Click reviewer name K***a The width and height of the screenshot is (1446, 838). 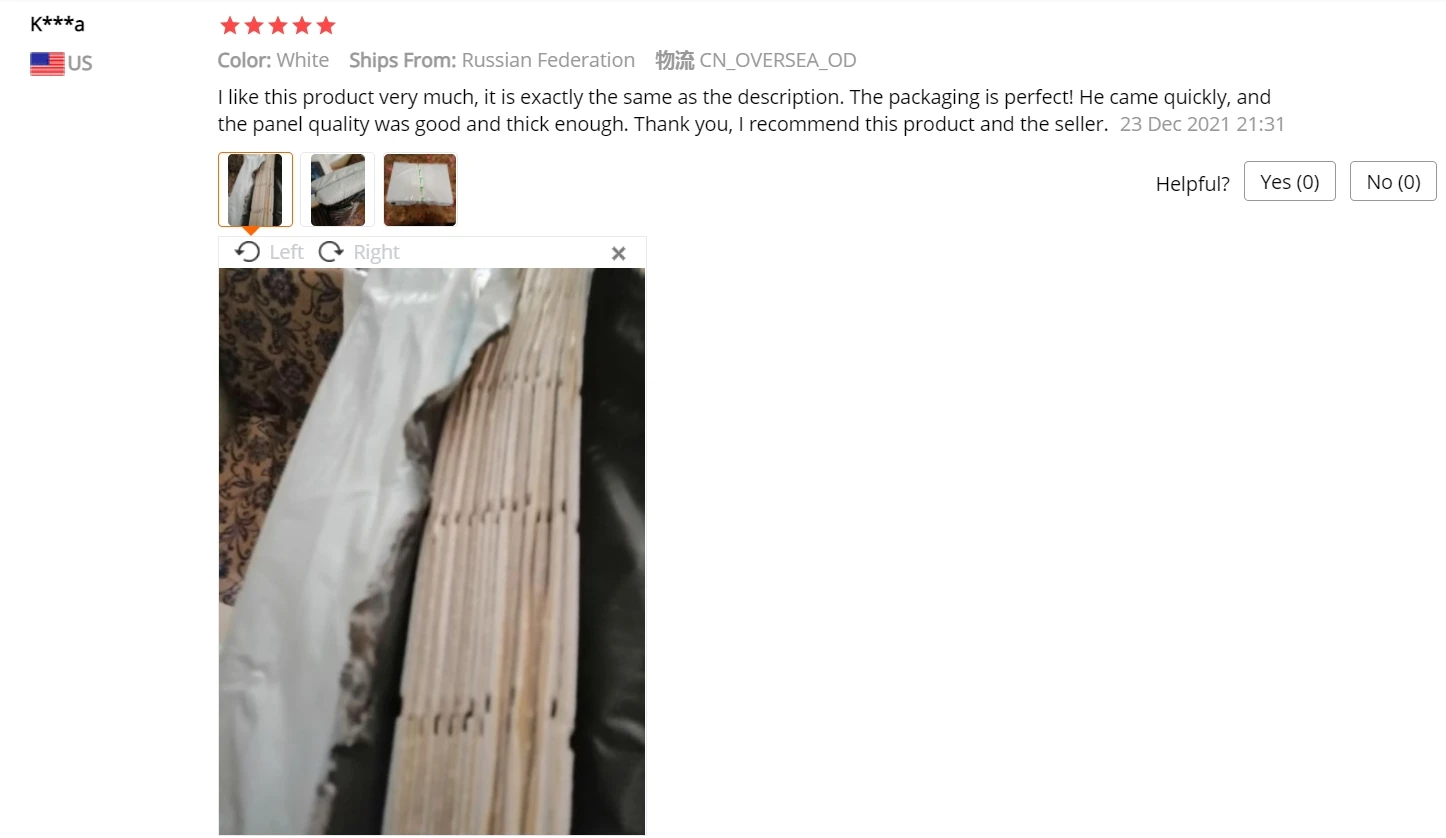click(58, 24)
